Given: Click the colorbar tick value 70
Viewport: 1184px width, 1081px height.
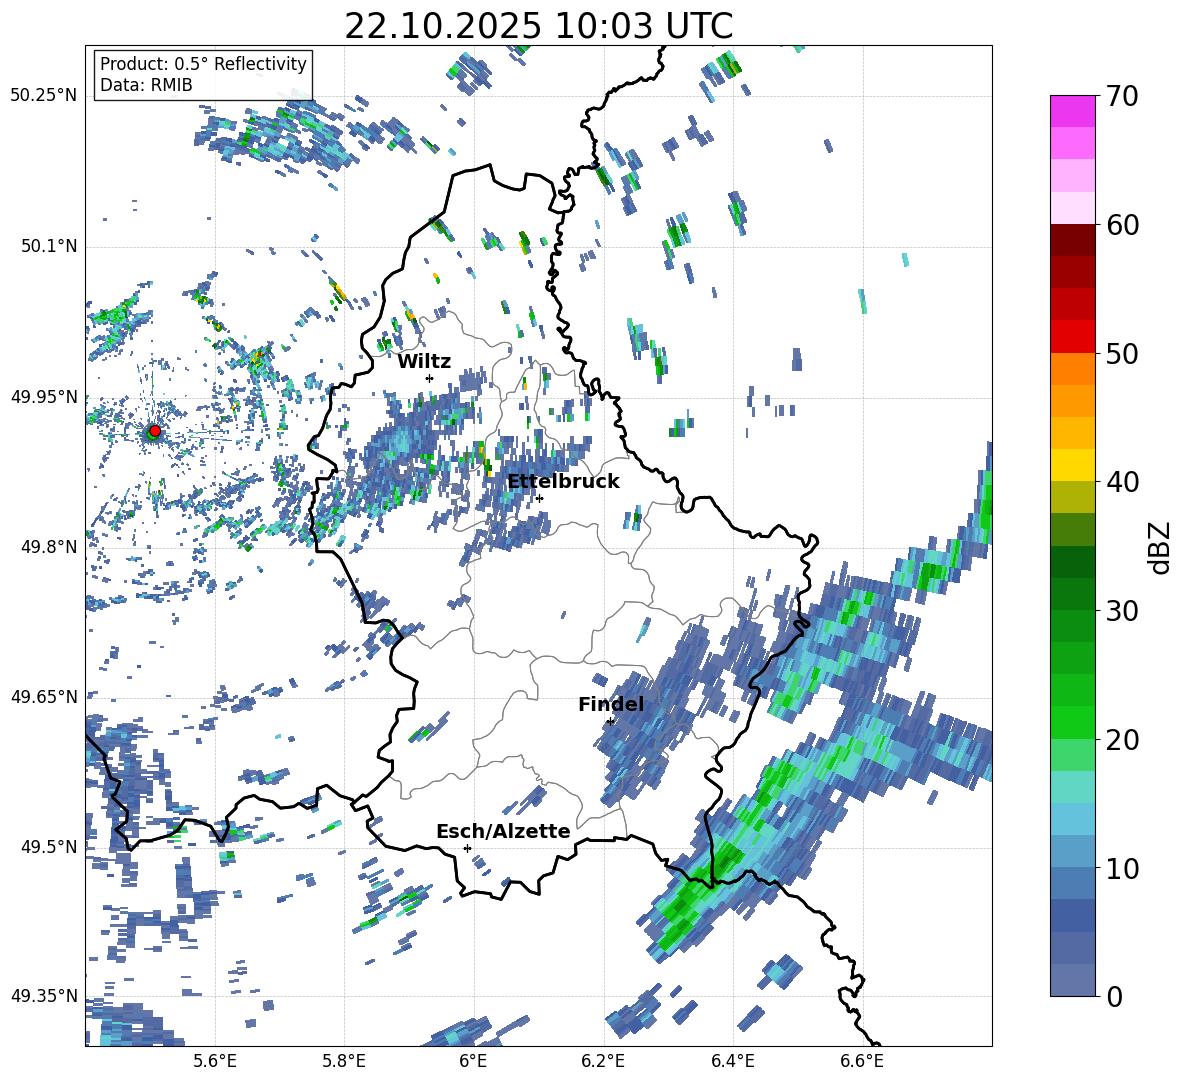Looking at the screenshot, I should [x=1122, y=96].
